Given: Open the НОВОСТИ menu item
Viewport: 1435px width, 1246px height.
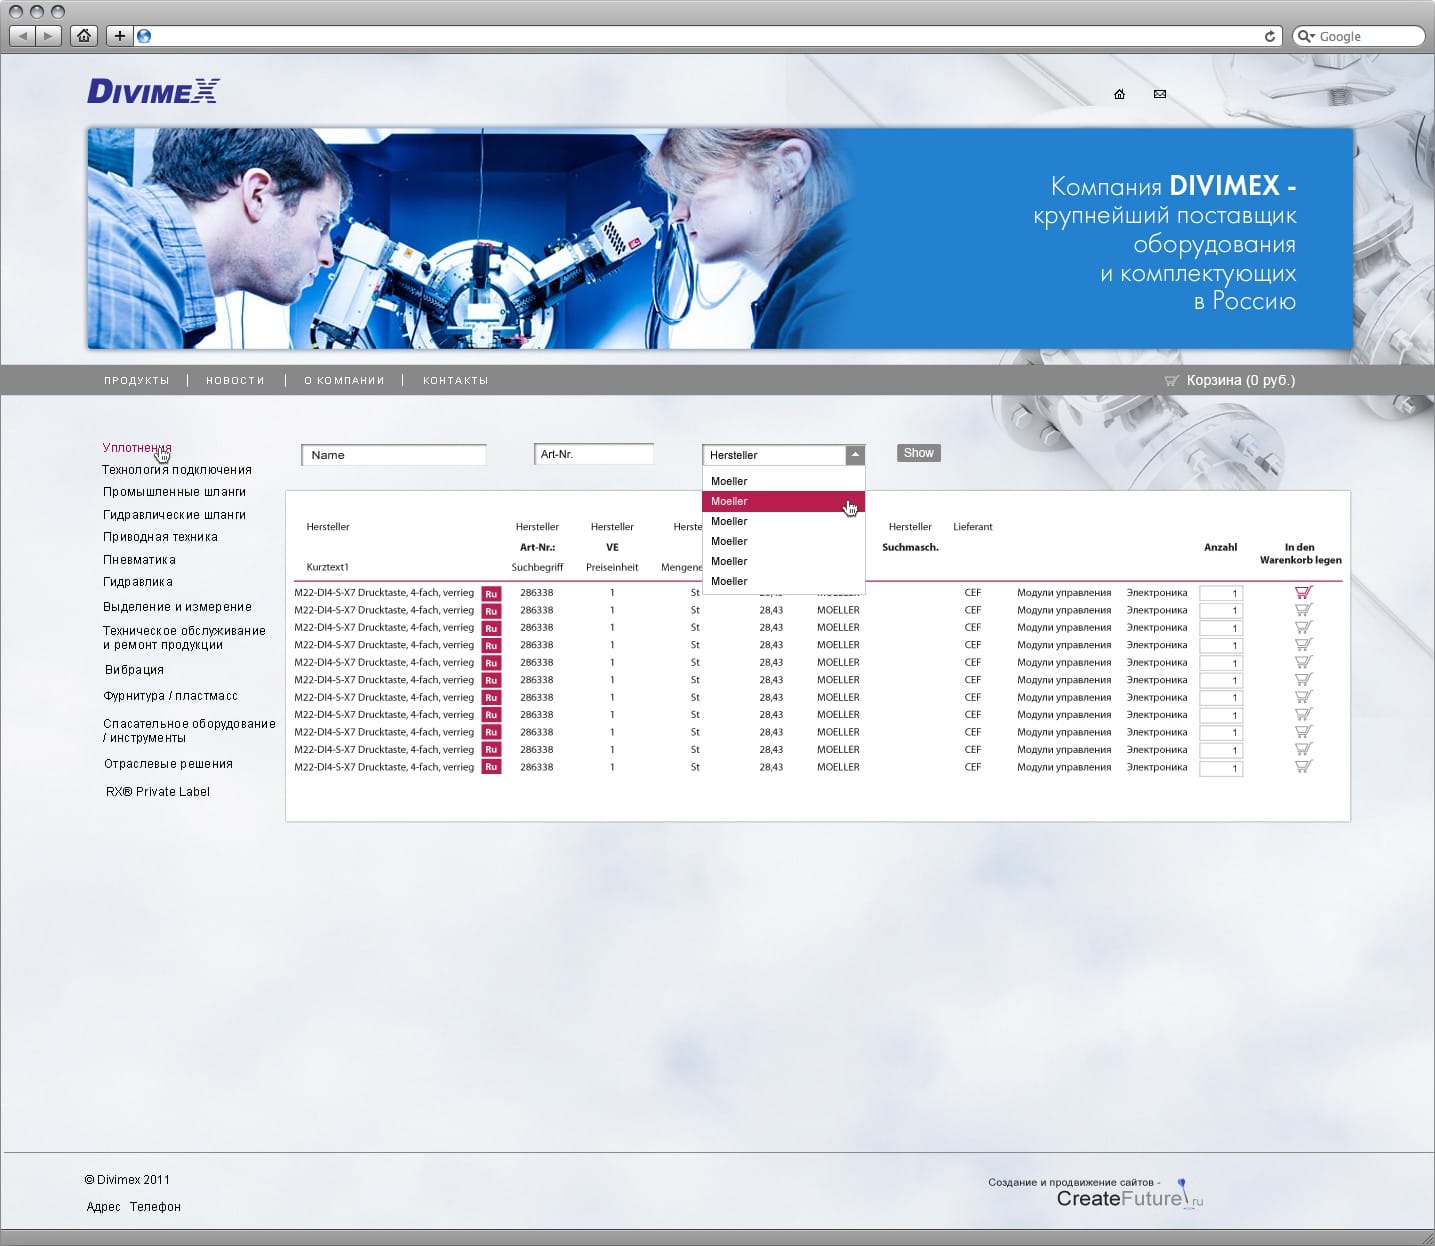Looking at the screenshot, I should pyautogui.click(x=235, y=380).
